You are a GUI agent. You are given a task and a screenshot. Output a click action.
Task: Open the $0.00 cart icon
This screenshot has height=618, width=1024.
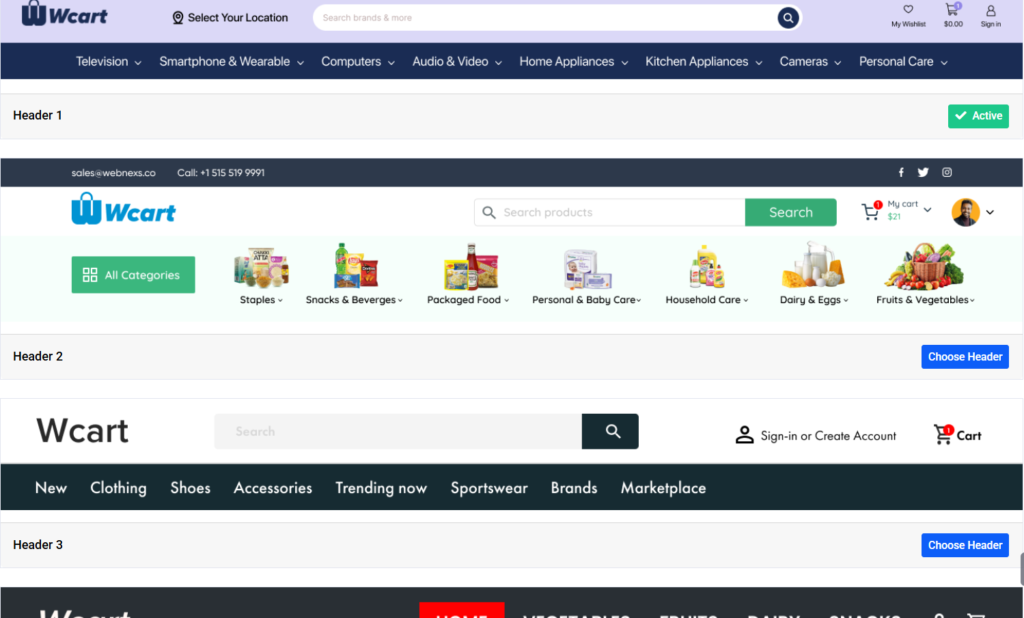[952, 9]
